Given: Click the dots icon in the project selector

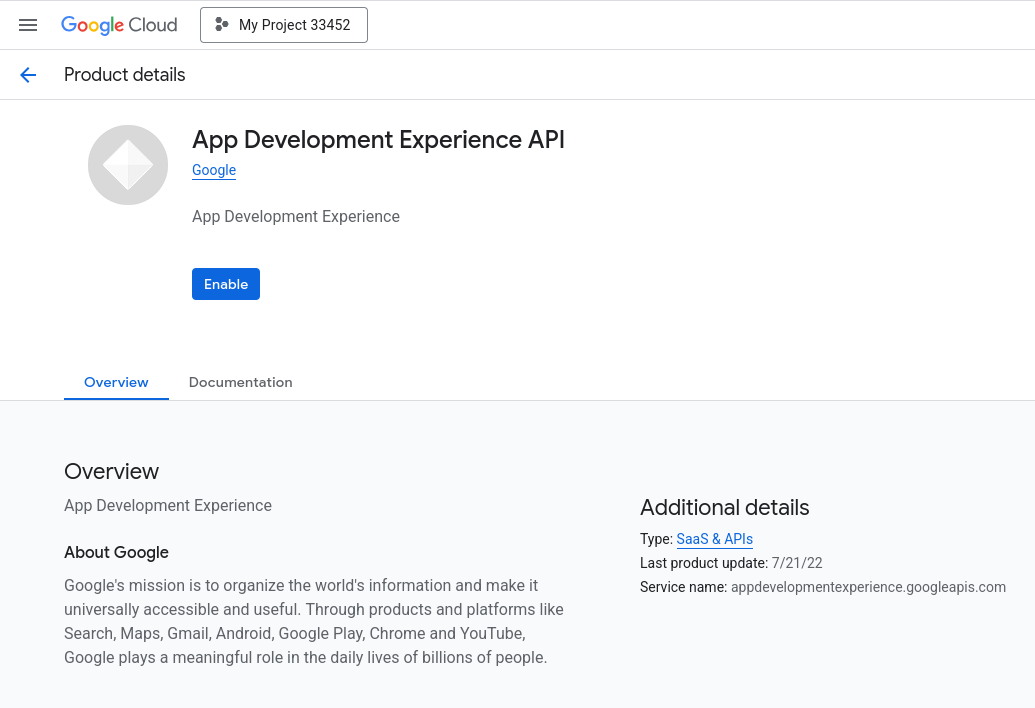Looking at the screenshot, I should [222, 25].
